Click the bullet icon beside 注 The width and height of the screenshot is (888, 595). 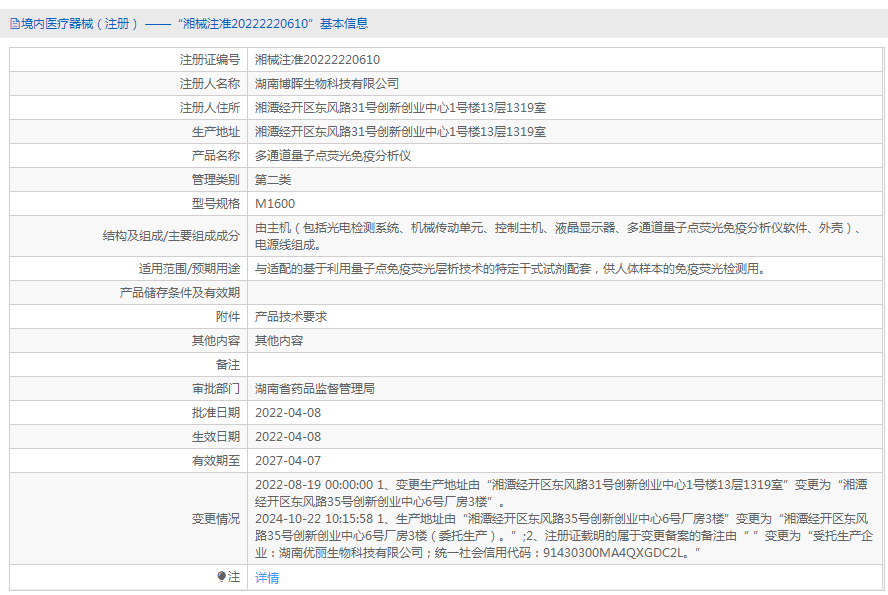pyautogui.click(x=221, y=576)
